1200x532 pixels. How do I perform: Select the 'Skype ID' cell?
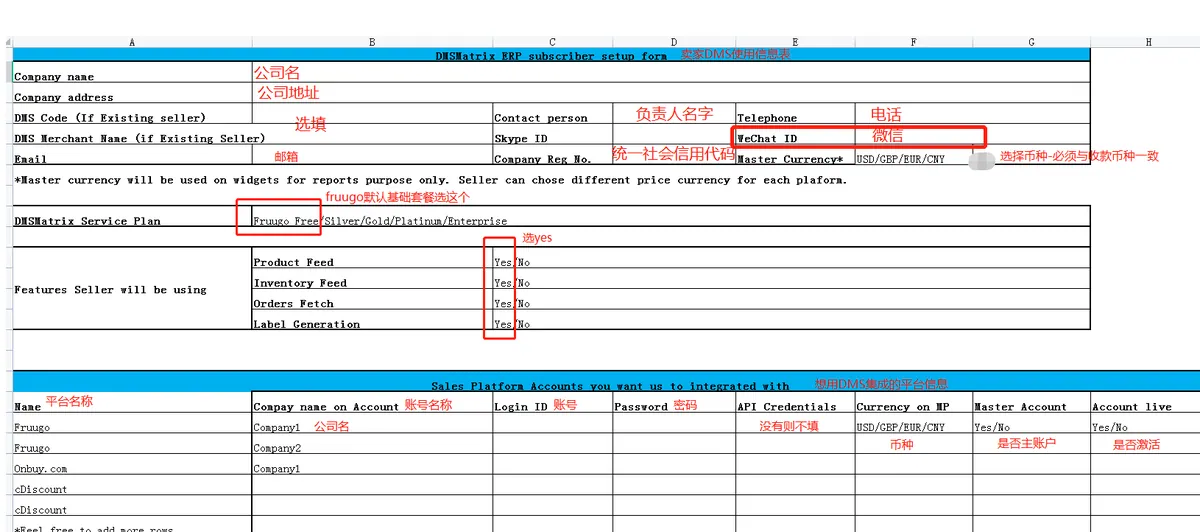coord(553,135)
